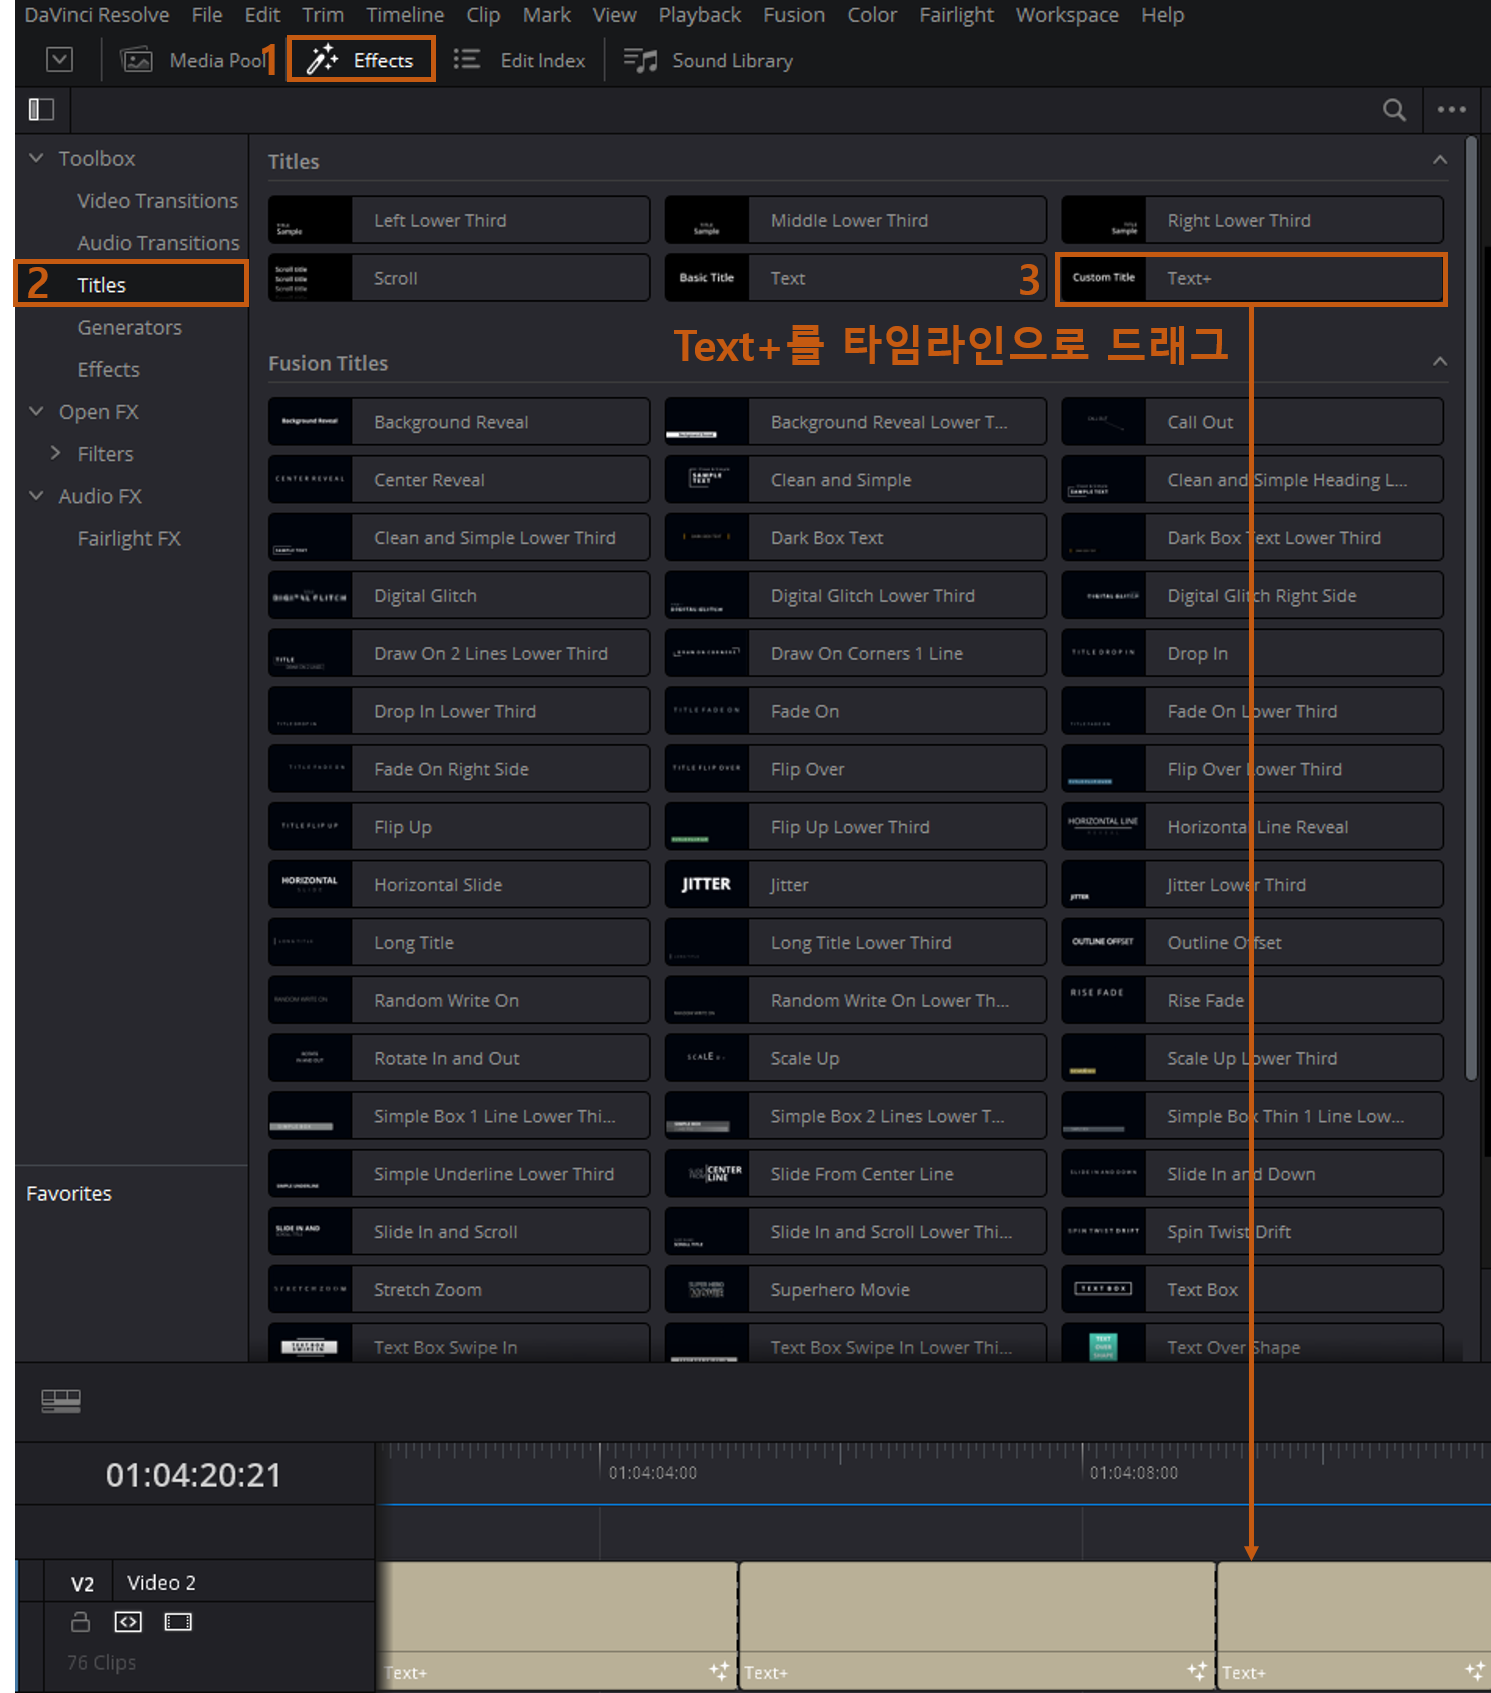Open the three-dots options menu
Screen dimensions: 1491x1693
(1451, 110)
